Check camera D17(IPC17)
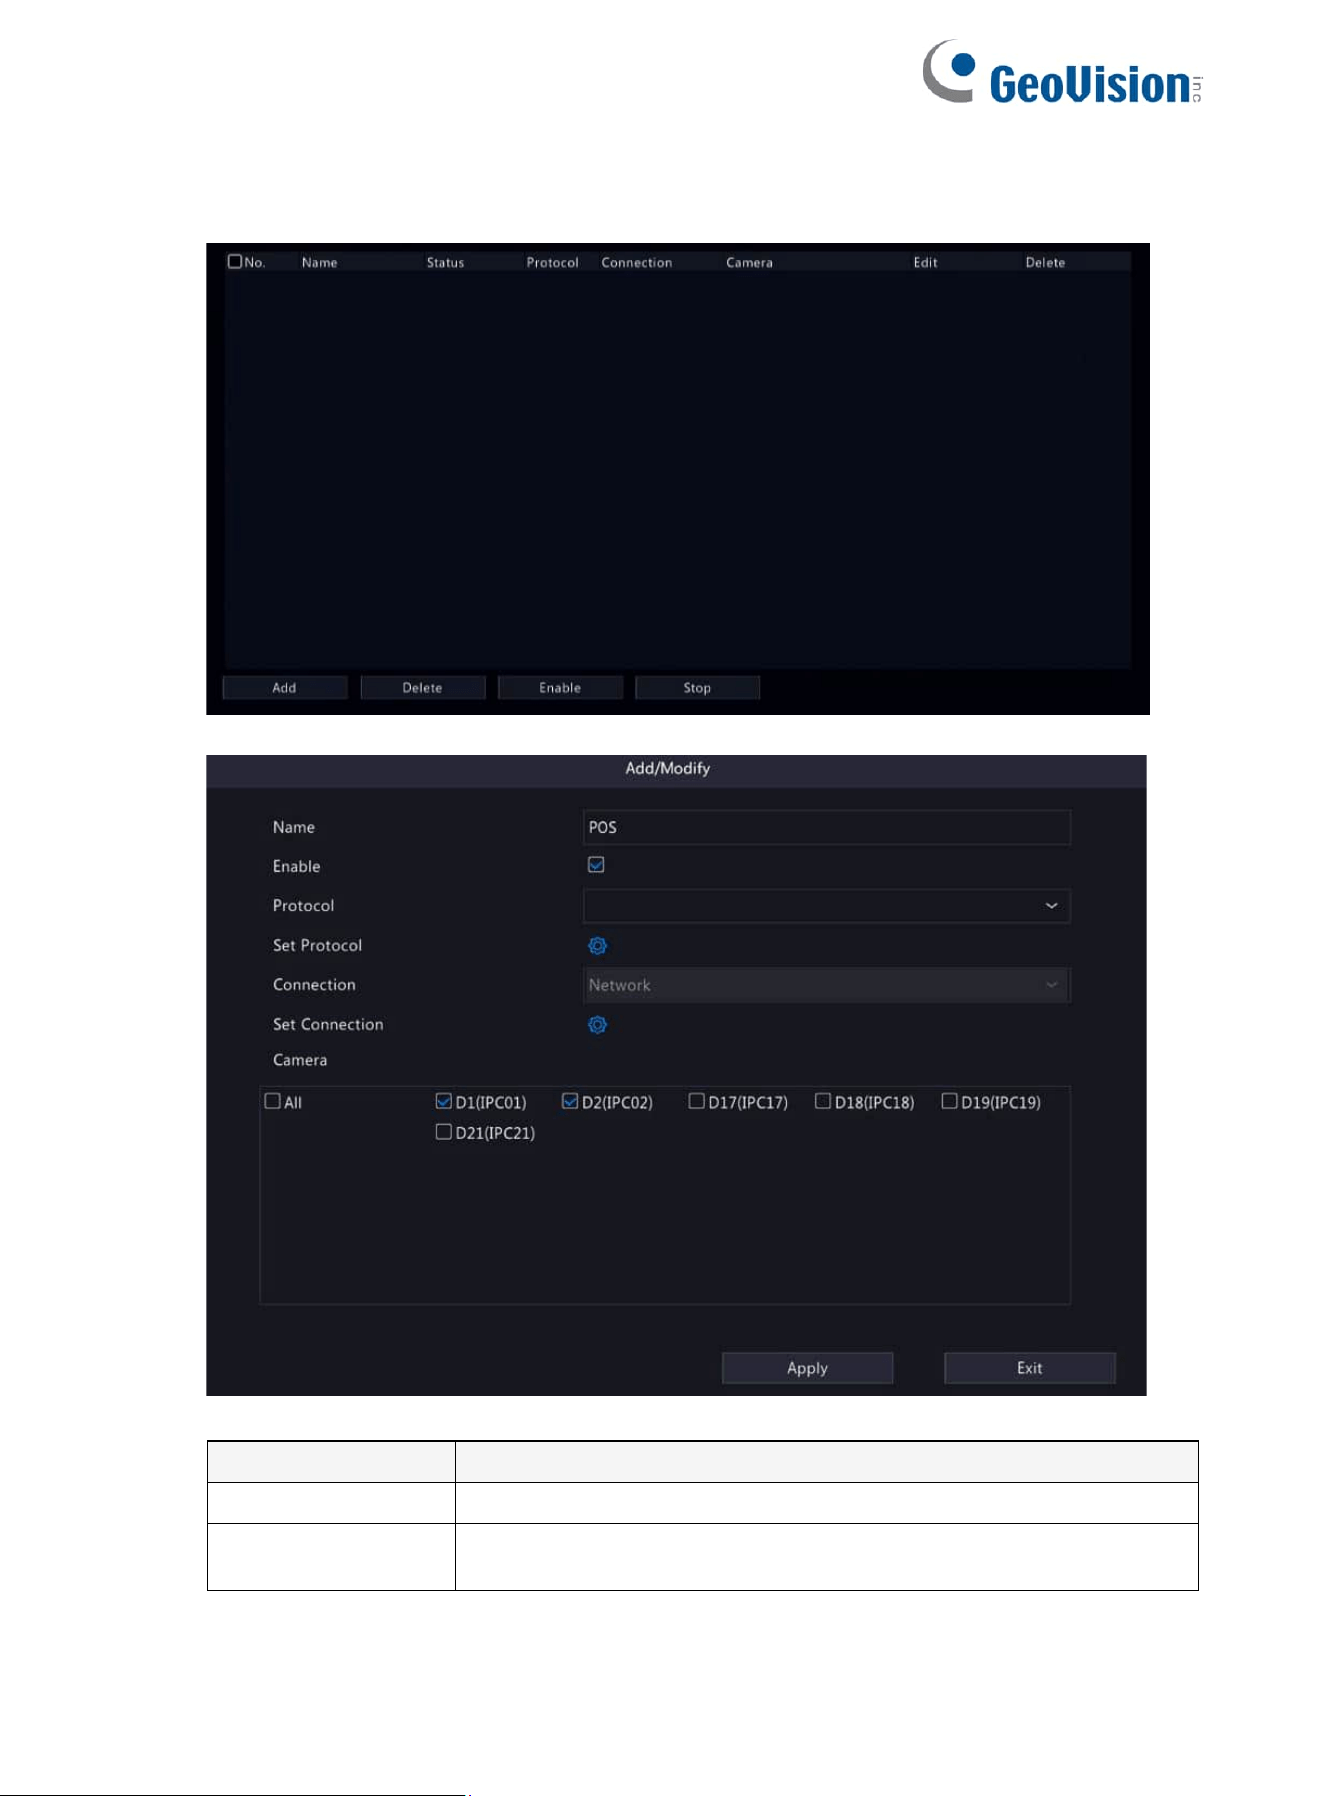The image size is (1324, 1796). tap(696, 1101)
